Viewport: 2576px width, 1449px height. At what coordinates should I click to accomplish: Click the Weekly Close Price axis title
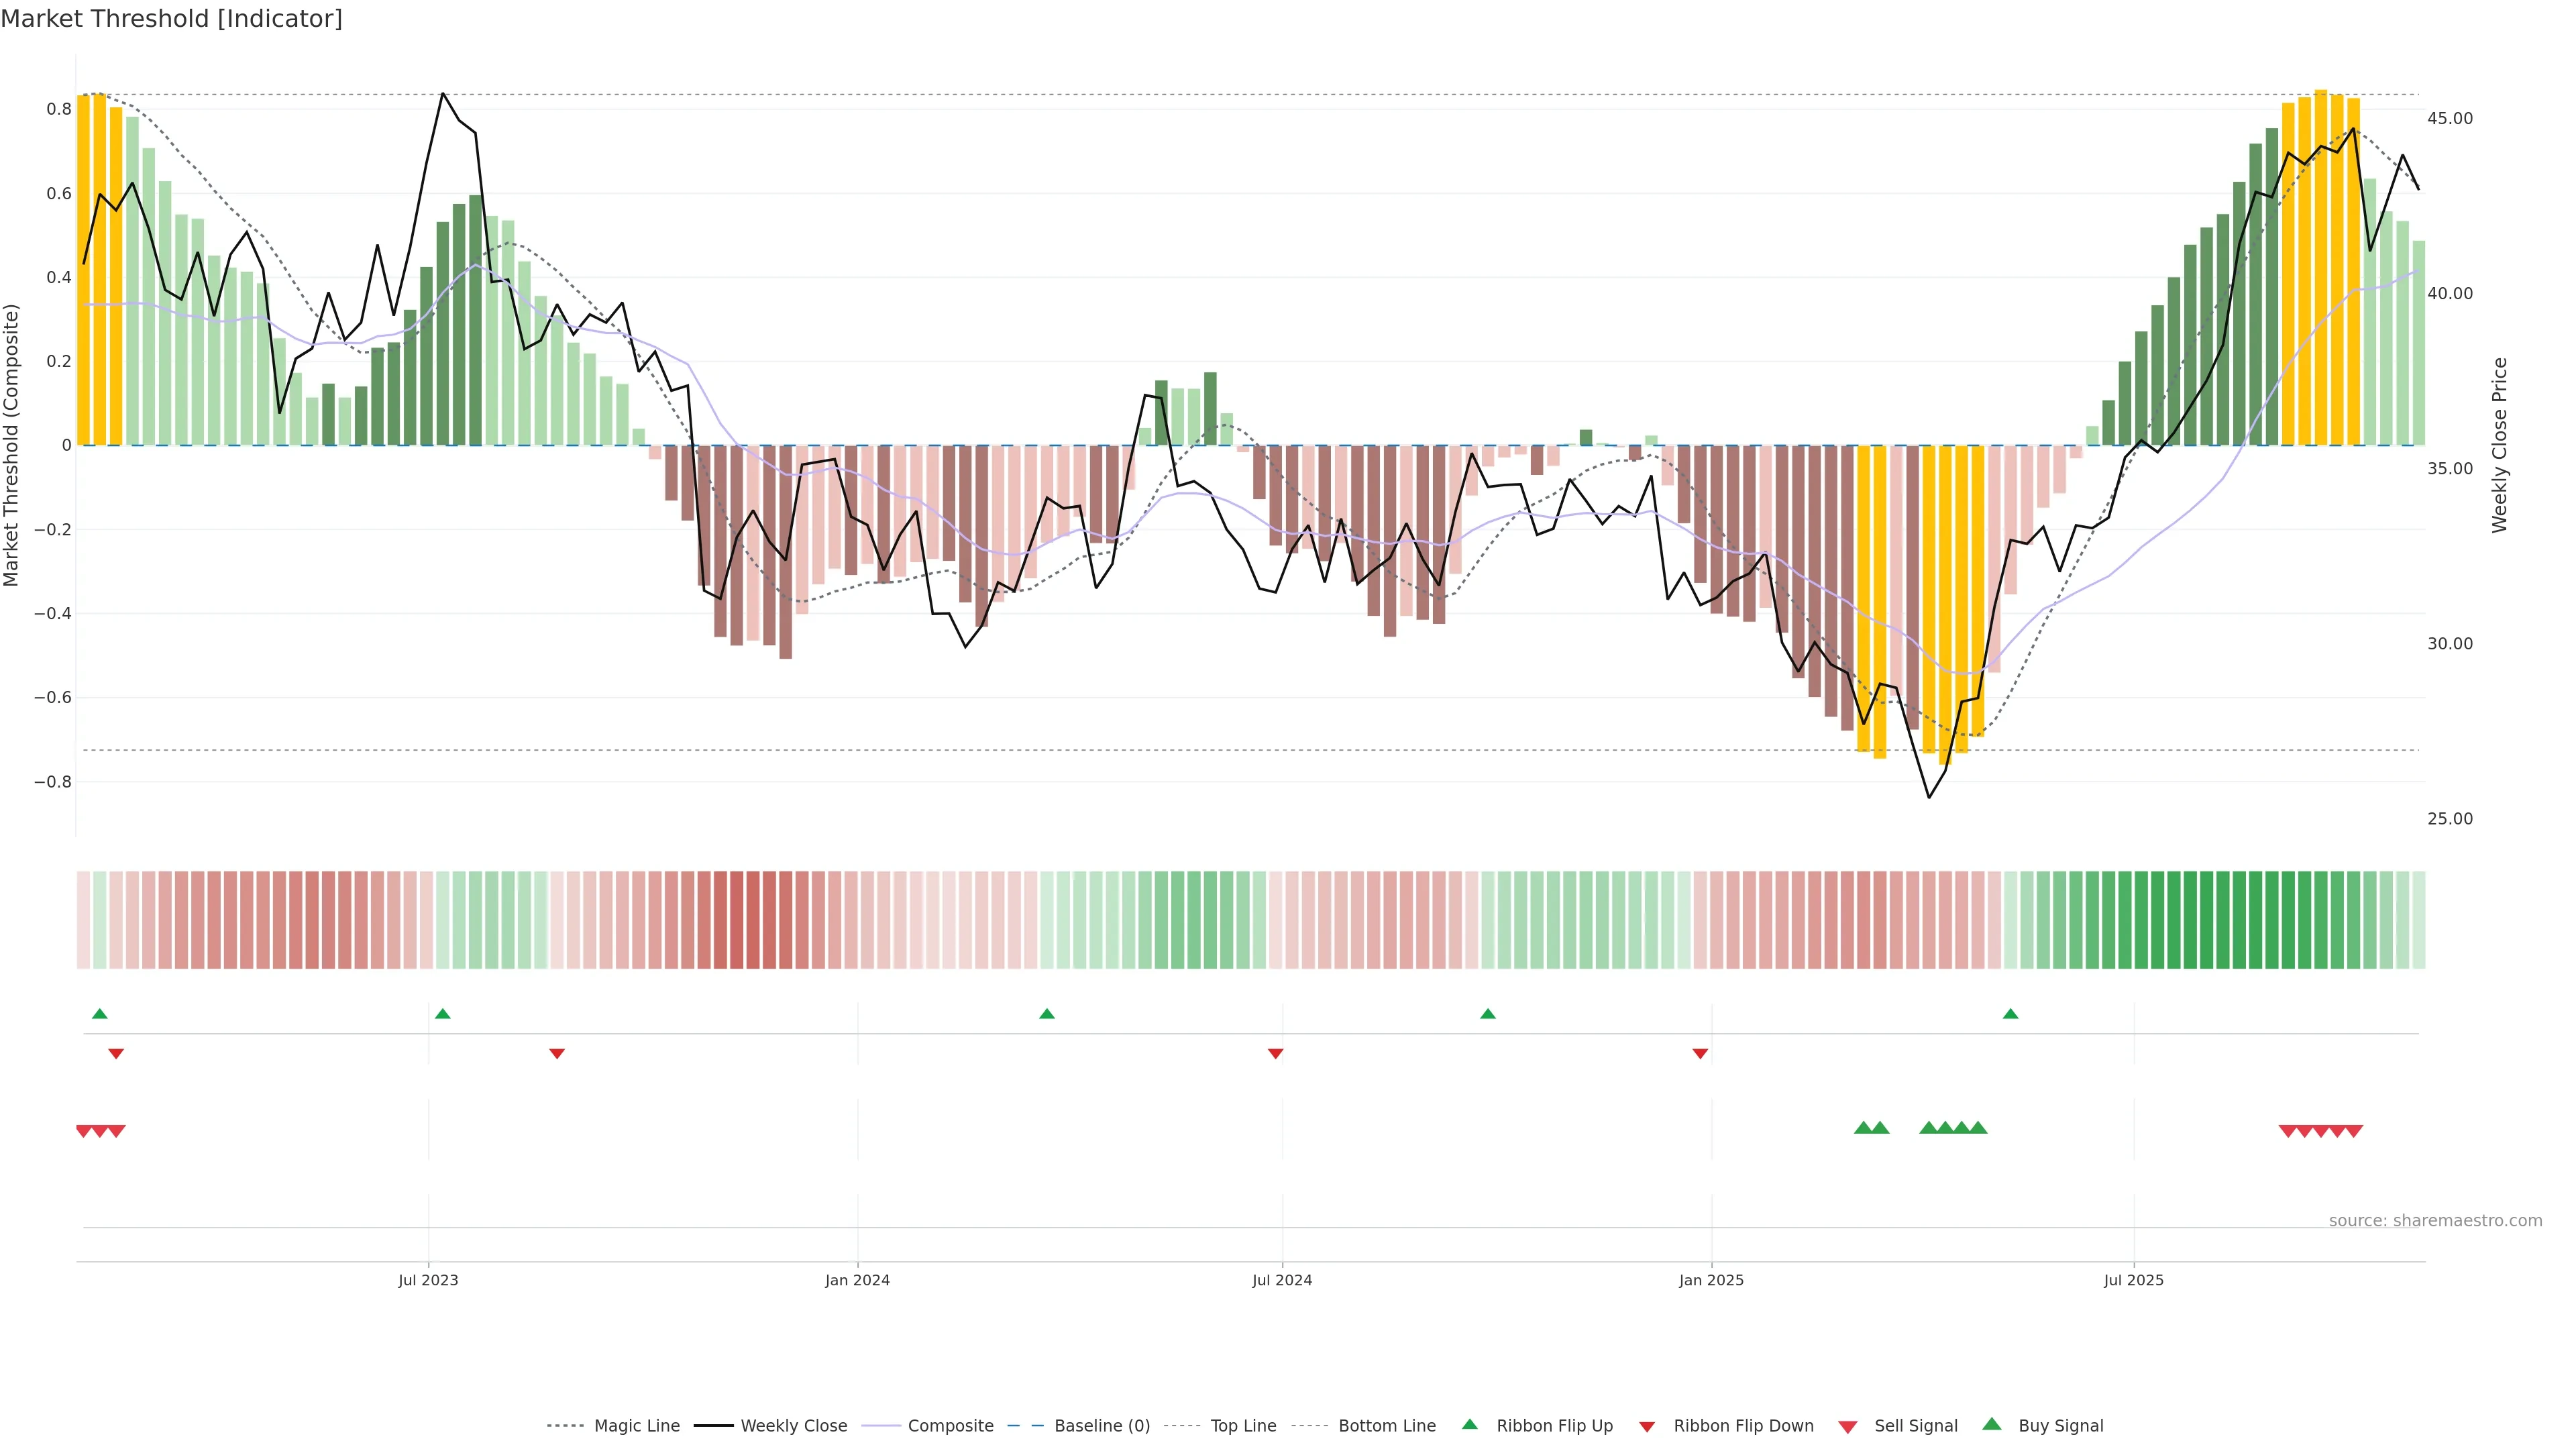point(2499,445)
